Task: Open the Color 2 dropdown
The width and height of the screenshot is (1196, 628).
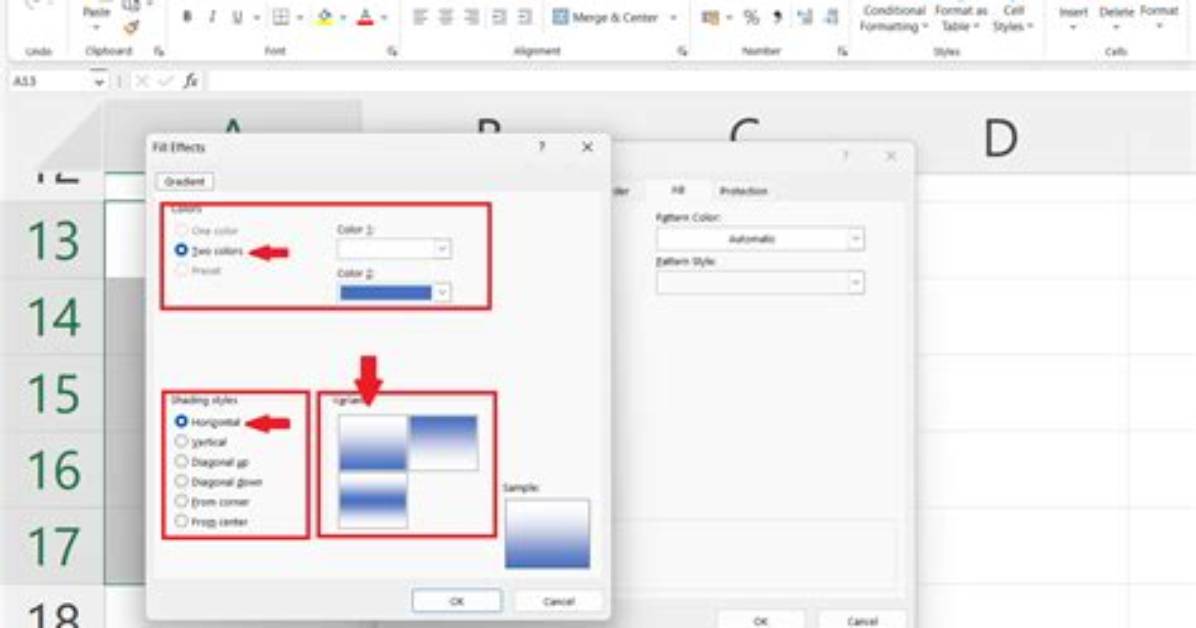Action: pos(442,292)
